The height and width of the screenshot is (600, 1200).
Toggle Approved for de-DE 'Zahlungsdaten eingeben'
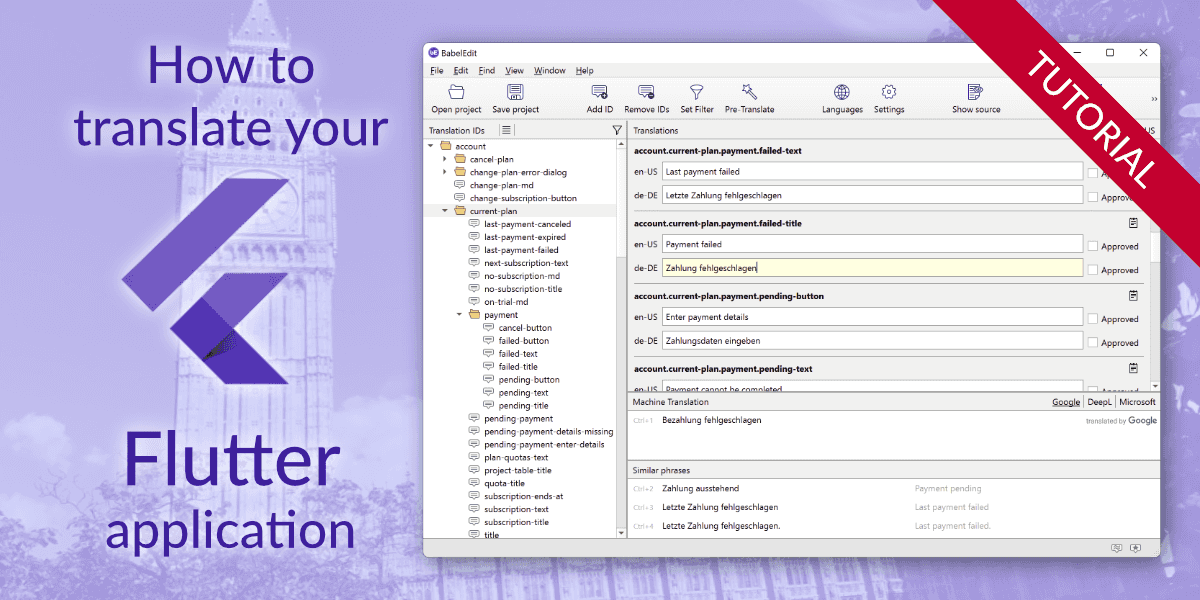[1093, 343]
